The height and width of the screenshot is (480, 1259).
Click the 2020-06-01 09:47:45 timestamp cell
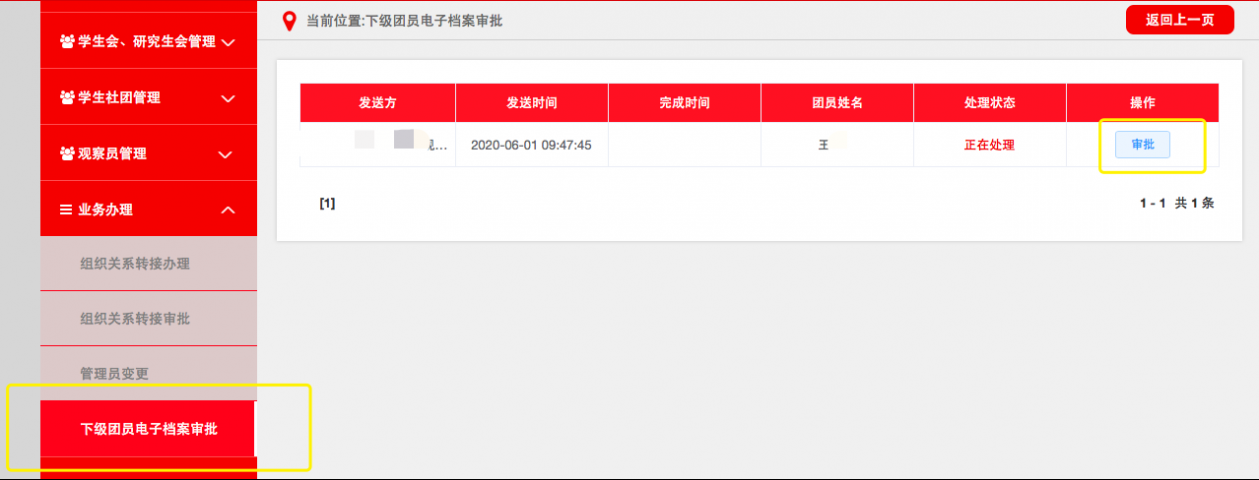tap(531, 145)
